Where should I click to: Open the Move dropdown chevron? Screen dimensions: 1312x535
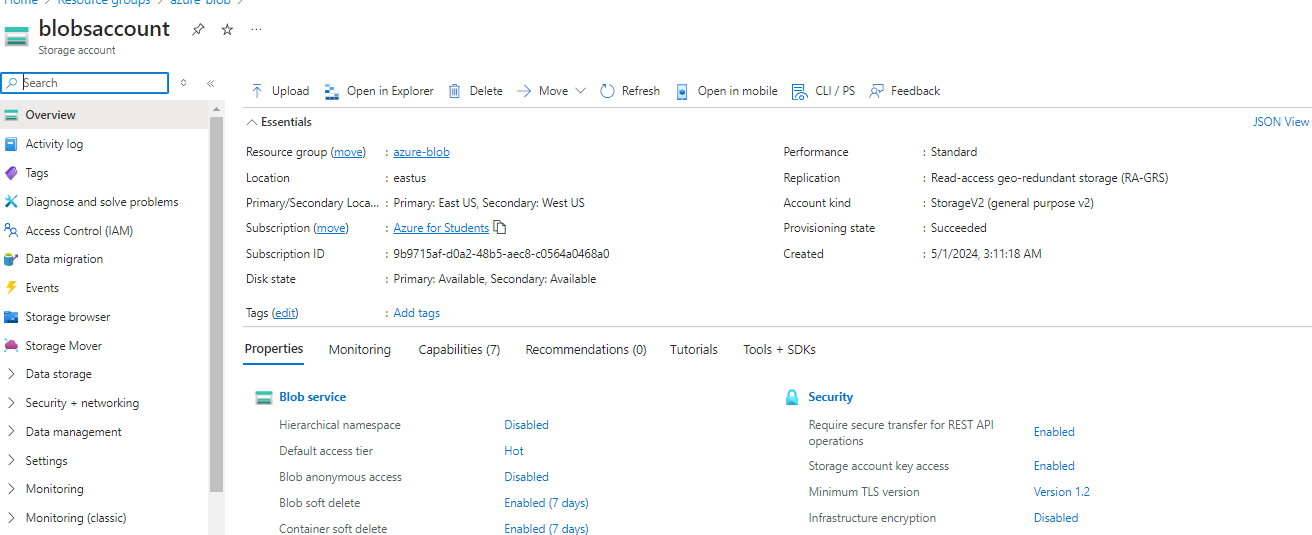tap(580, 91)
